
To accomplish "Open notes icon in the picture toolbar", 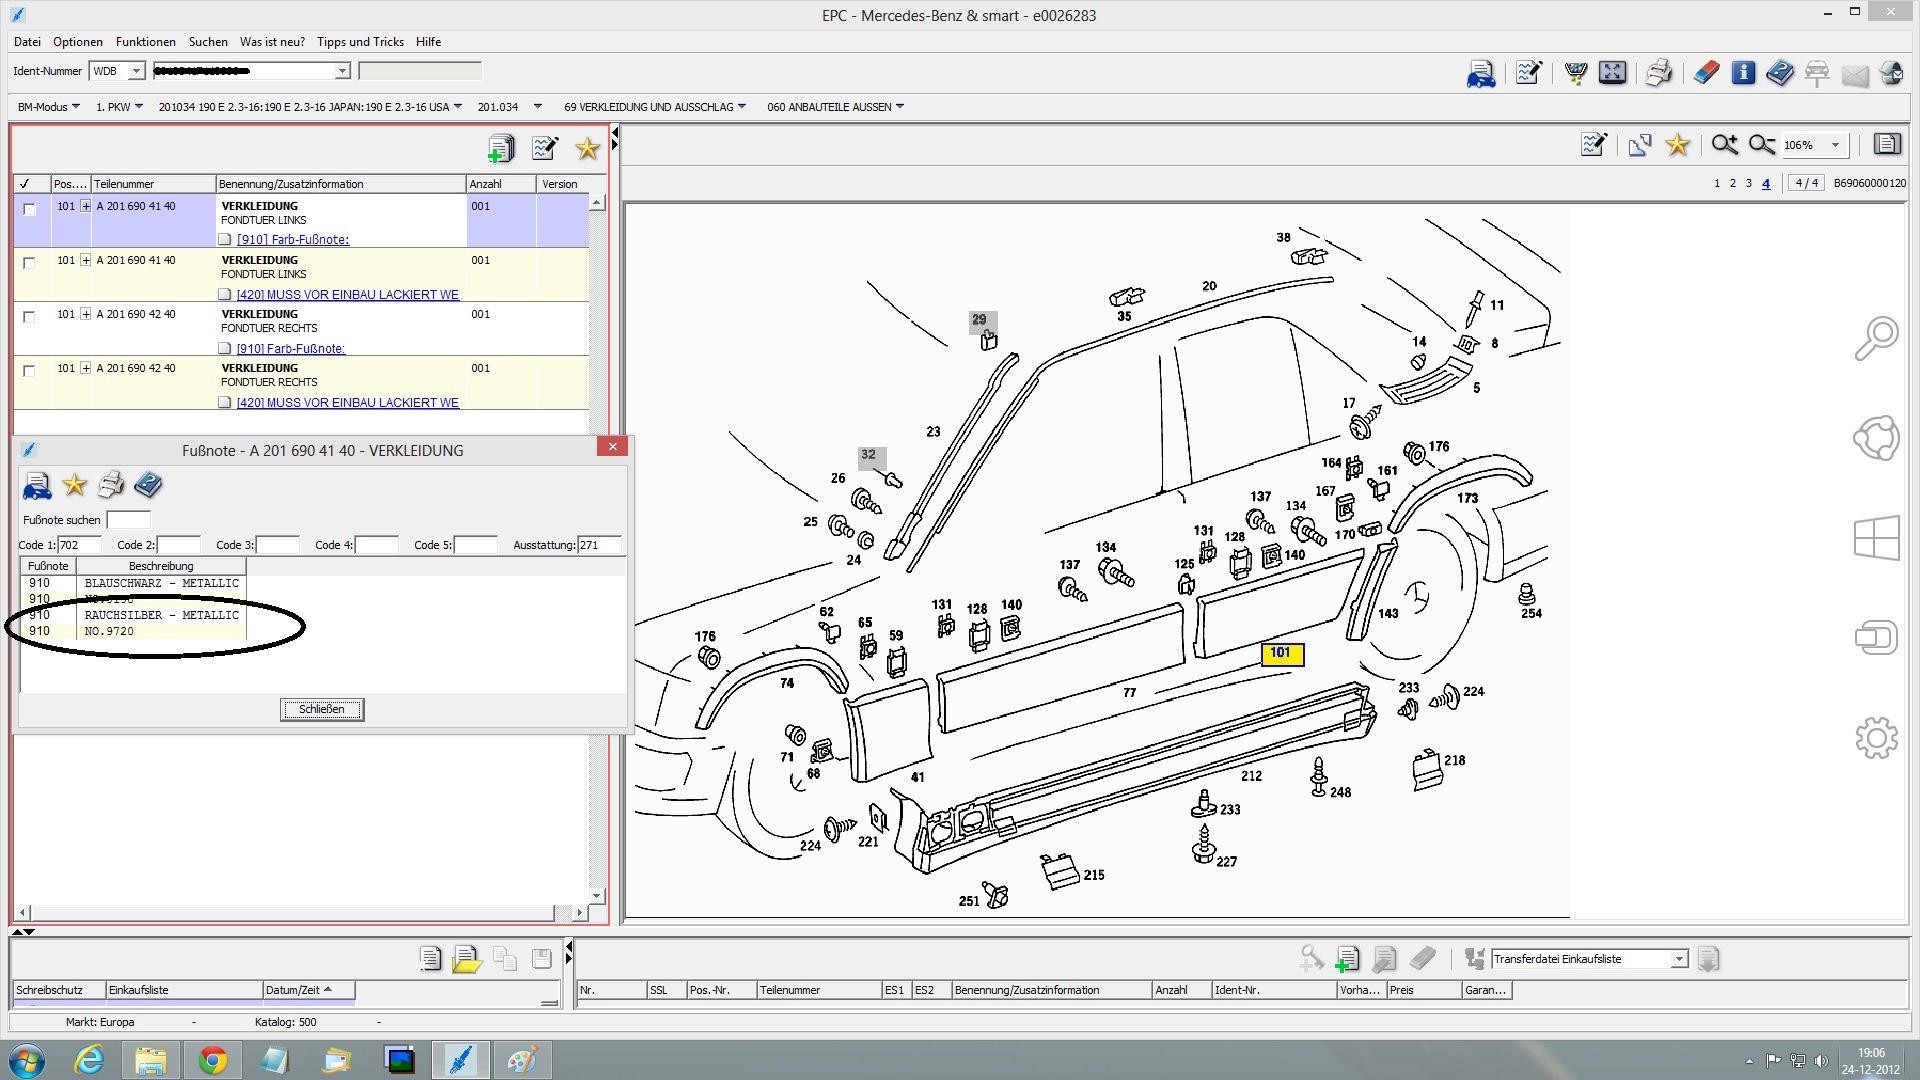I will (x=1594, y=145).
